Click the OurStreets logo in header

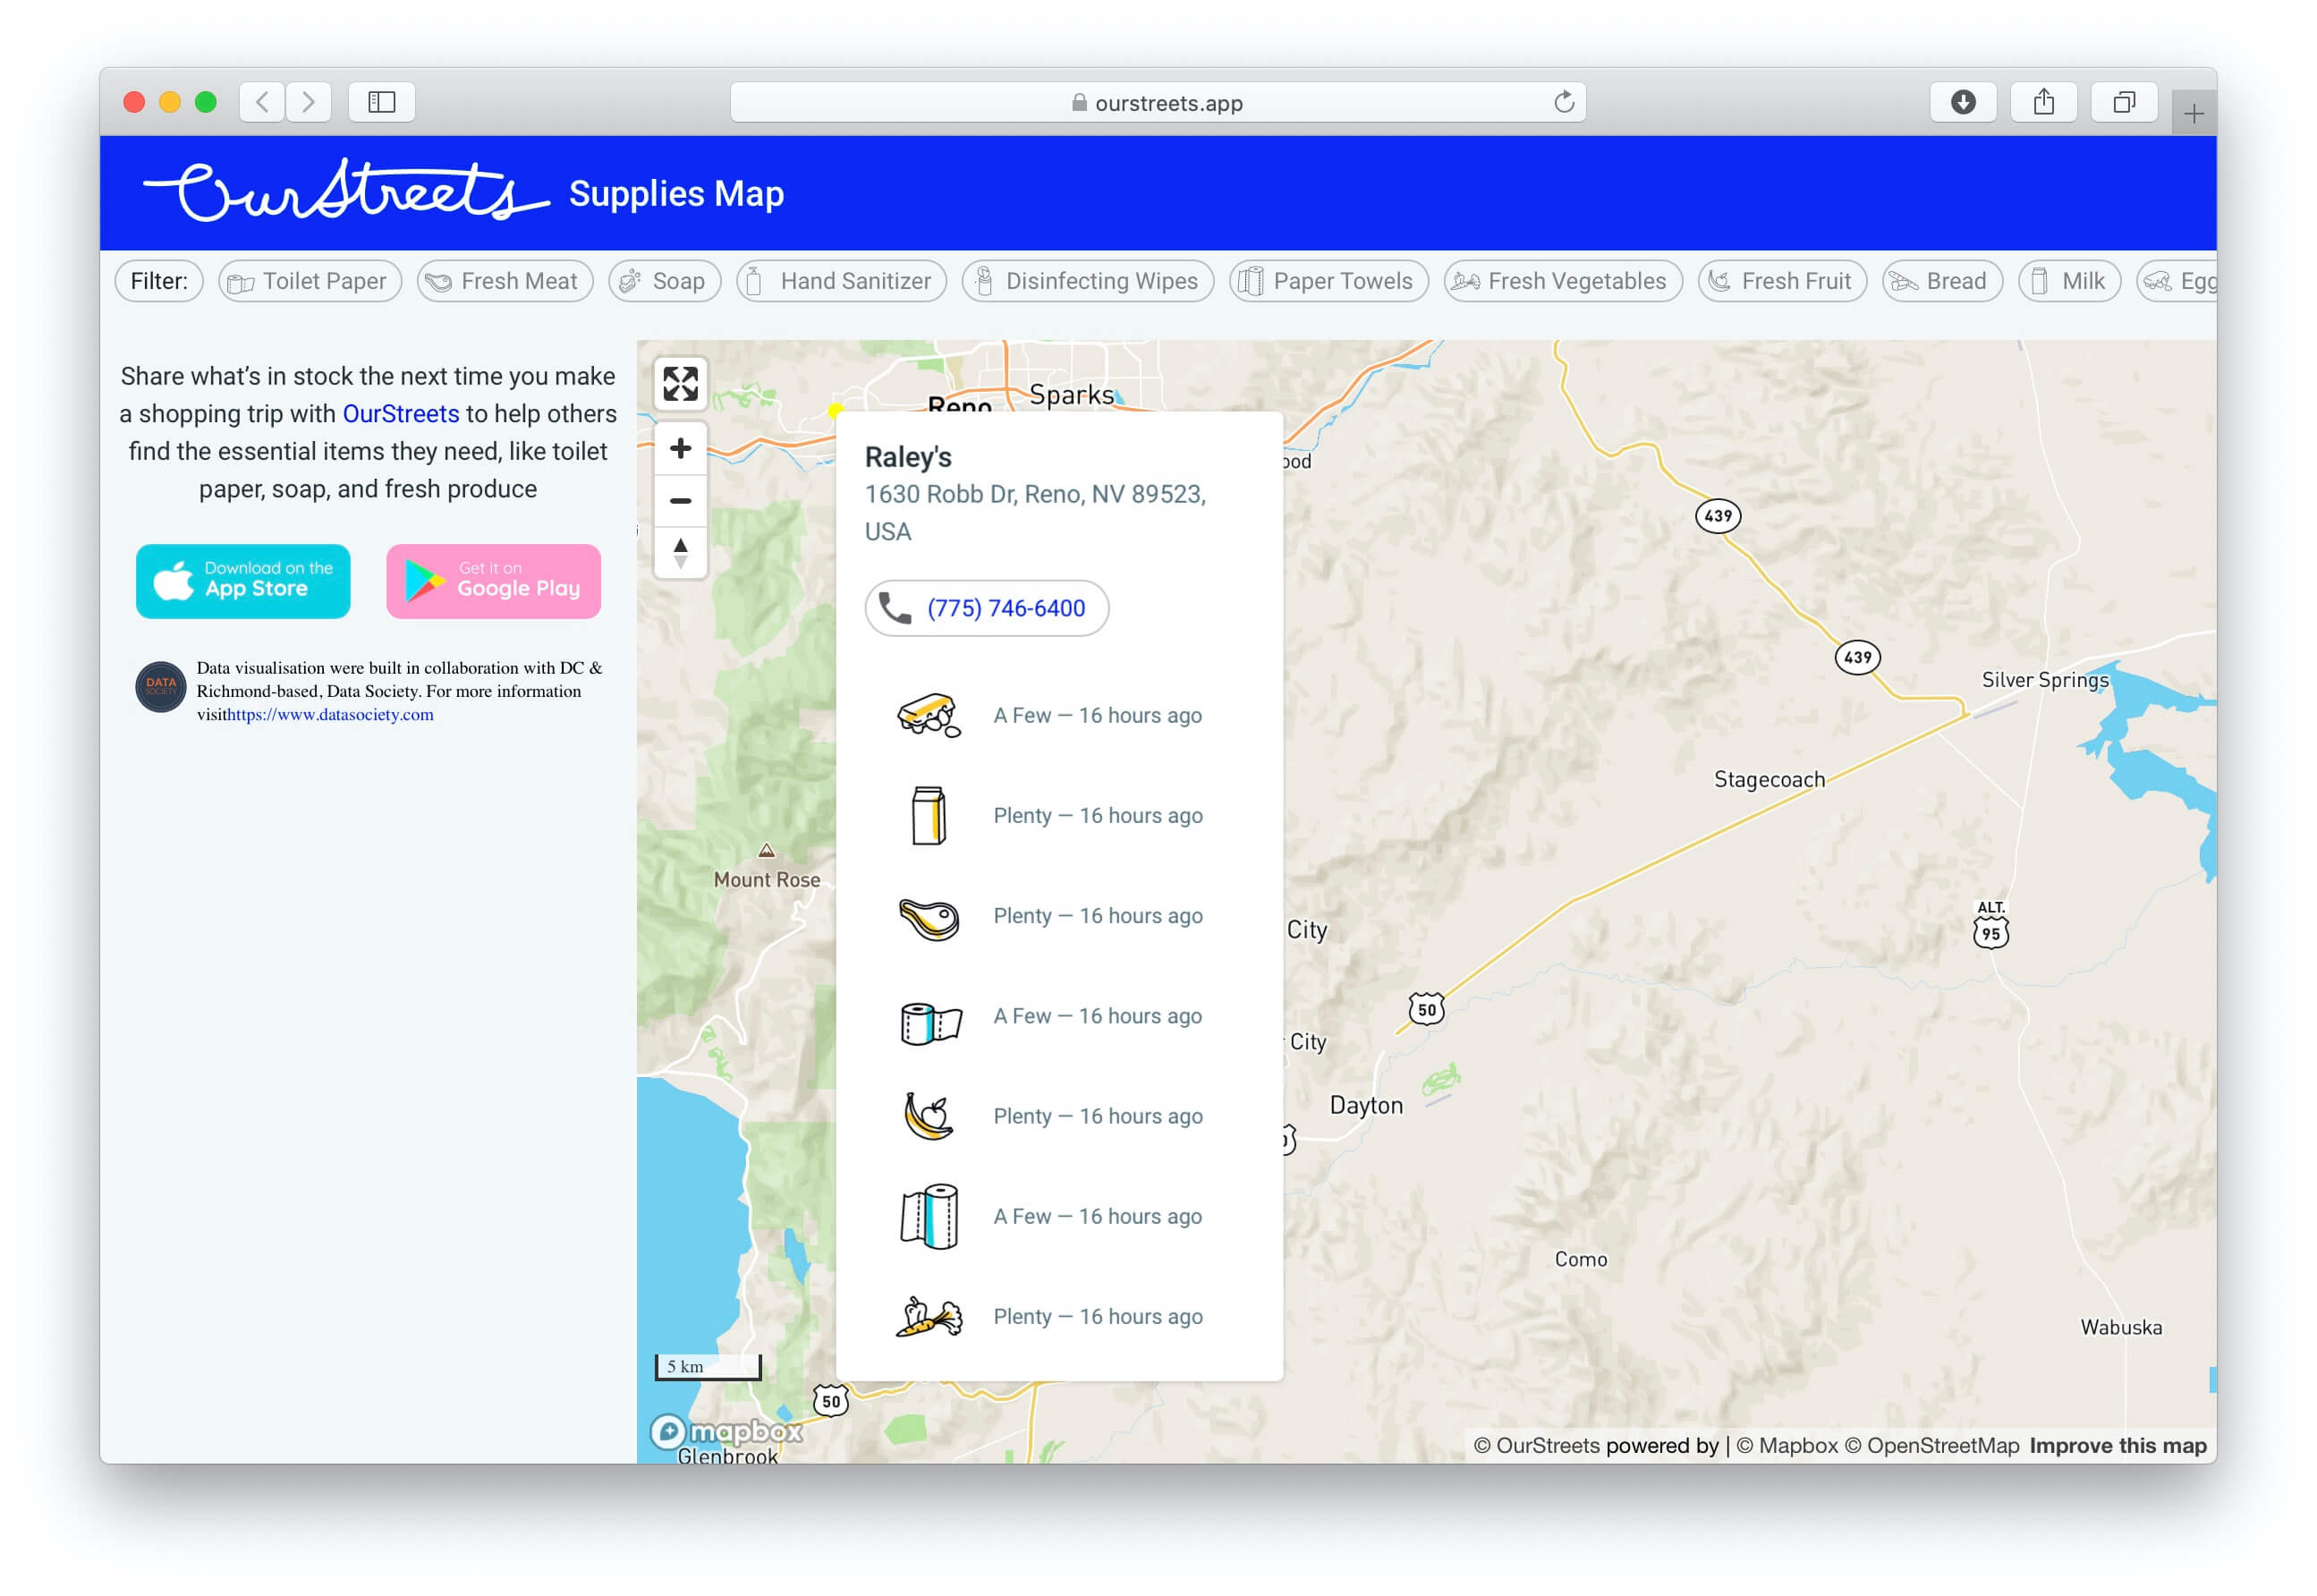pyautogui.click(x=345, y=191)
